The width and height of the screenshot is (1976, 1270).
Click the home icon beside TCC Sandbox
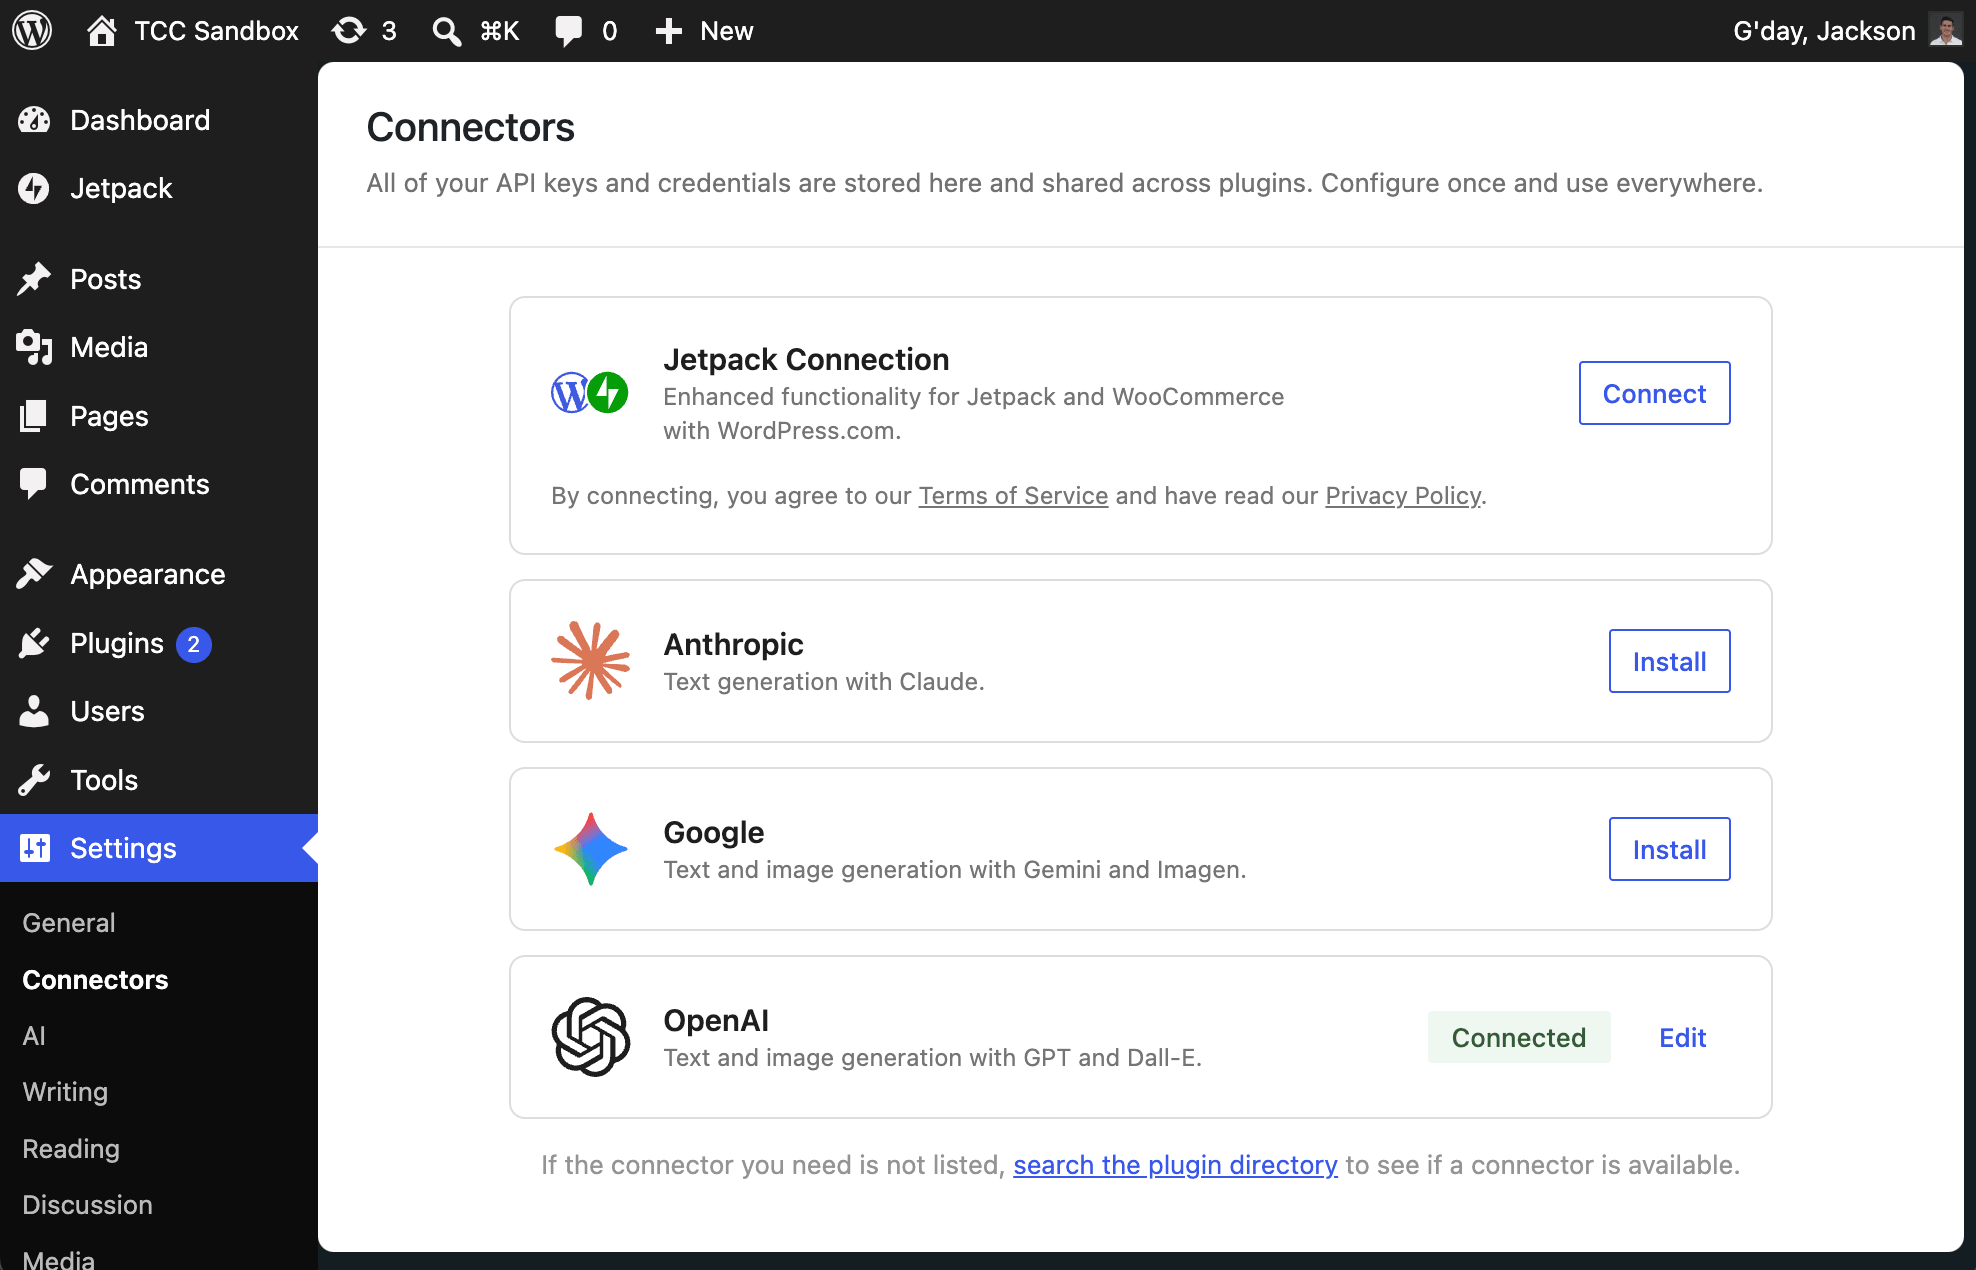[x=101, y=31]
